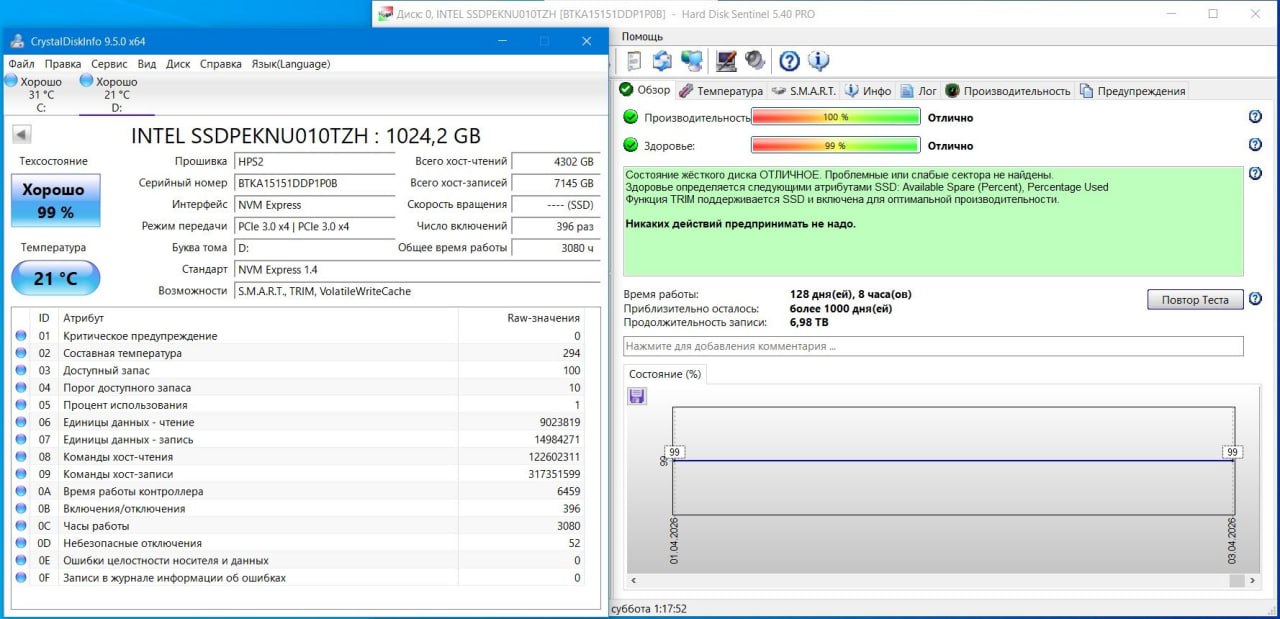Click 21 °C temperature button
The width and height of the screenshot is (1280, 619).
click(56, 278)
